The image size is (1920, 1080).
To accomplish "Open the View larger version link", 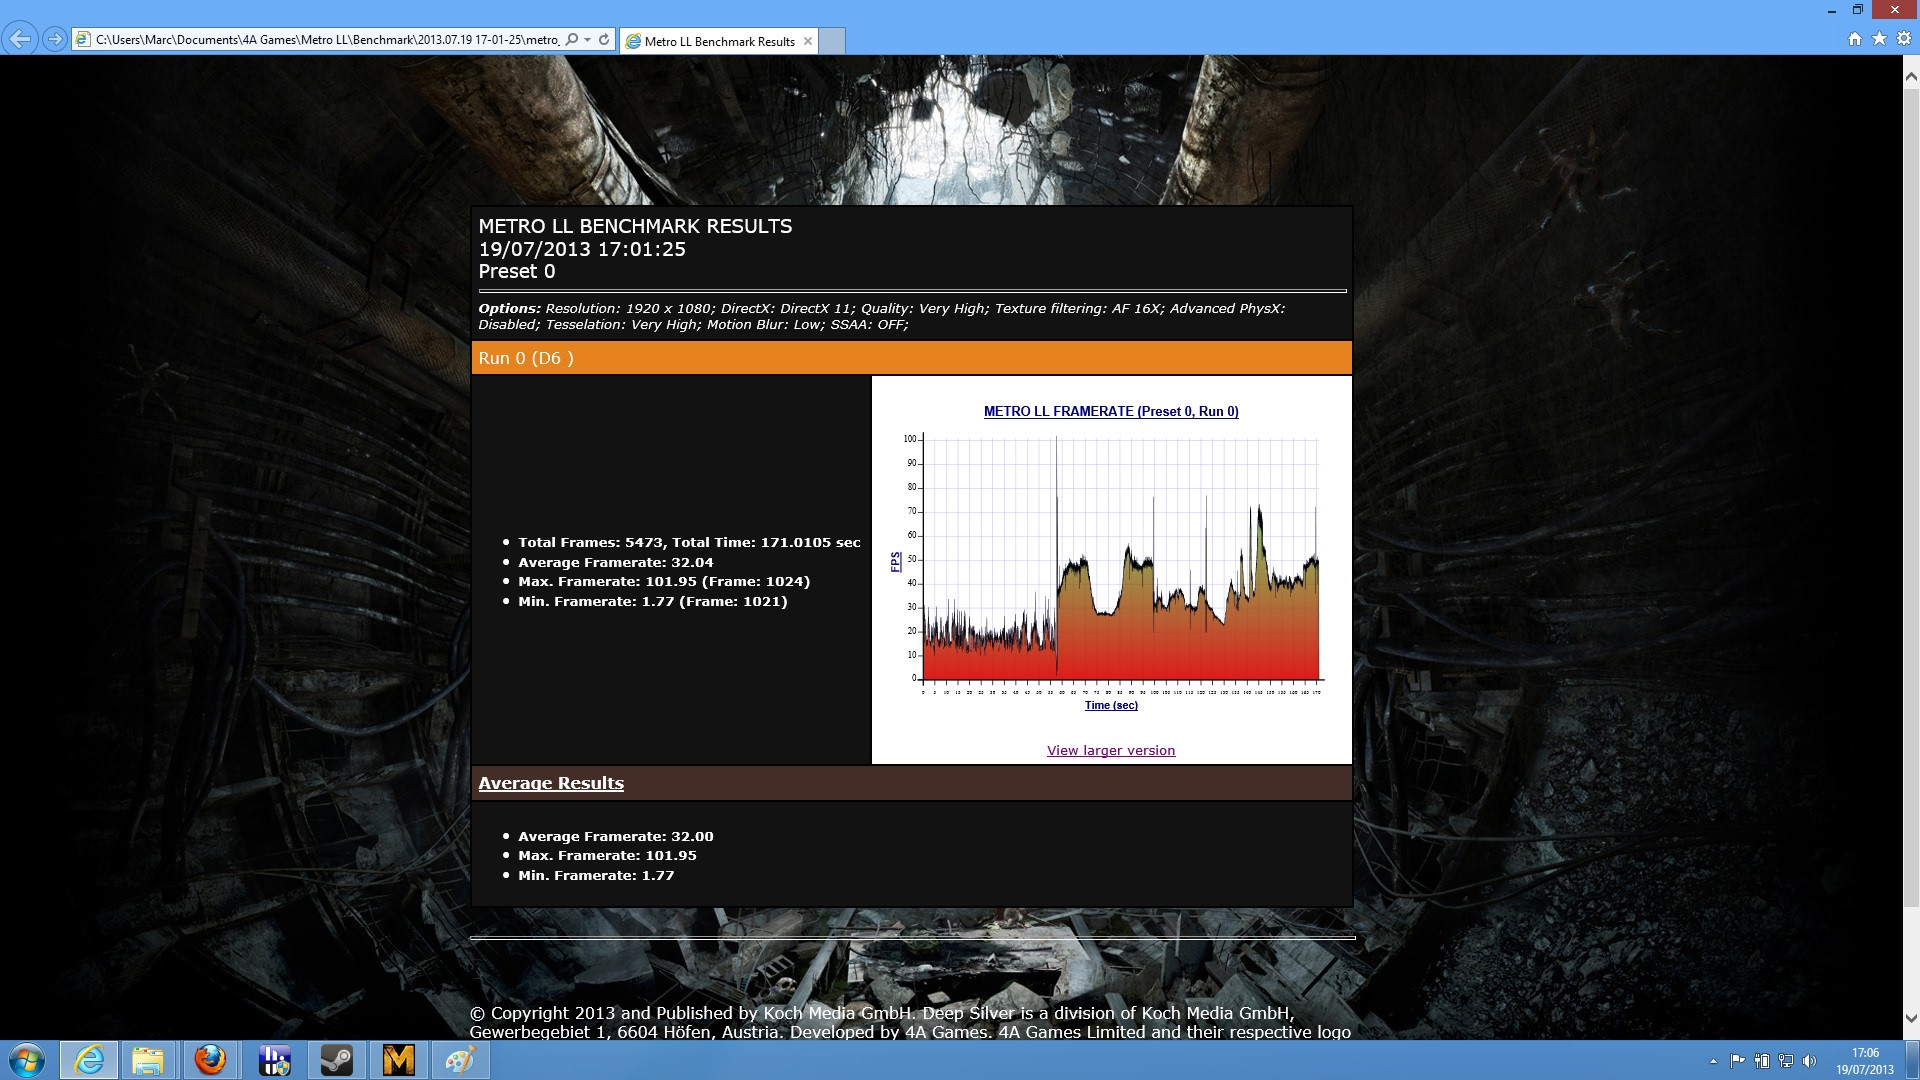I will (x=1111, y=750).
